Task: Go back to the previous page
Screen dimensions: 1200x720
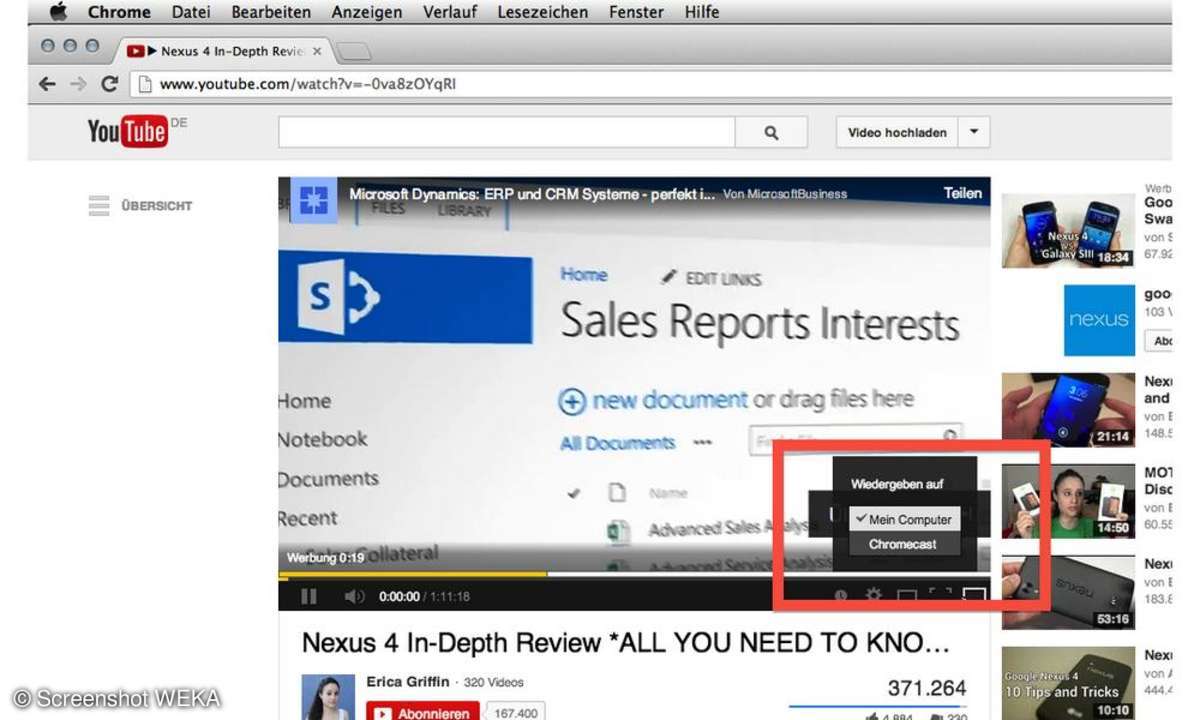Action: pyautogui.click(x=47, y=84)
